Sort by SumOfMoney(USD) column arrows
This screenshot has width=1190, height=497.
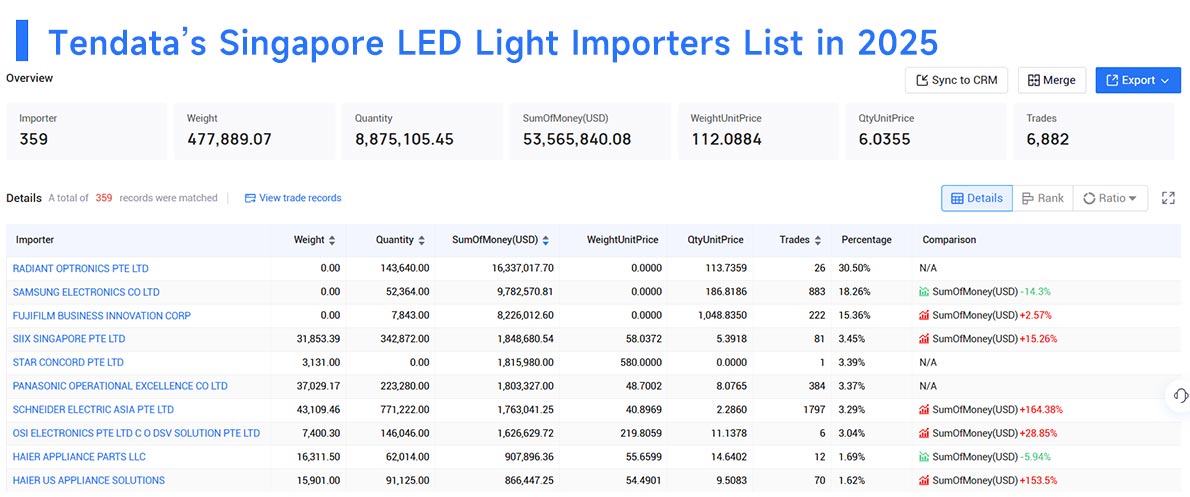[546, 241]
